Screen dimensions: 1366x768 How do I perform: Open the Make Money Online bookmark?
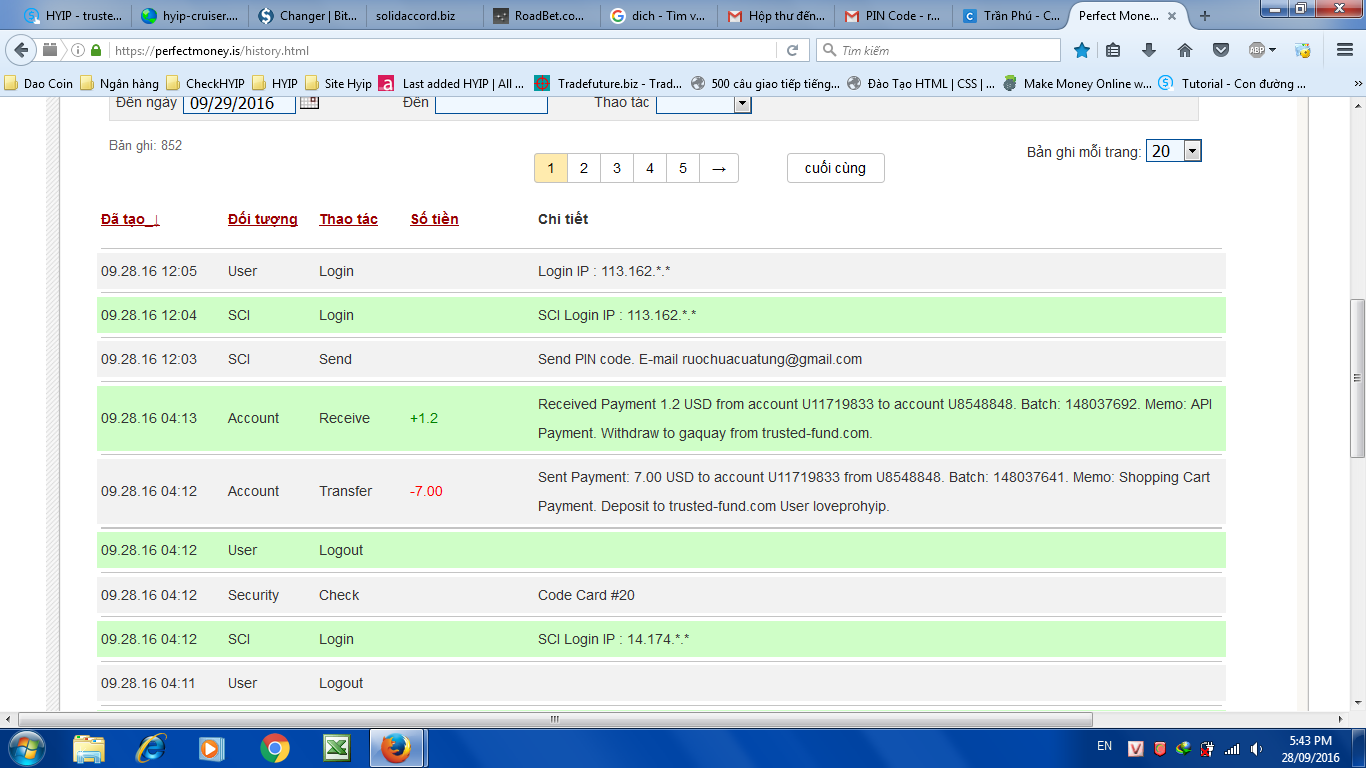[1076, 84]
